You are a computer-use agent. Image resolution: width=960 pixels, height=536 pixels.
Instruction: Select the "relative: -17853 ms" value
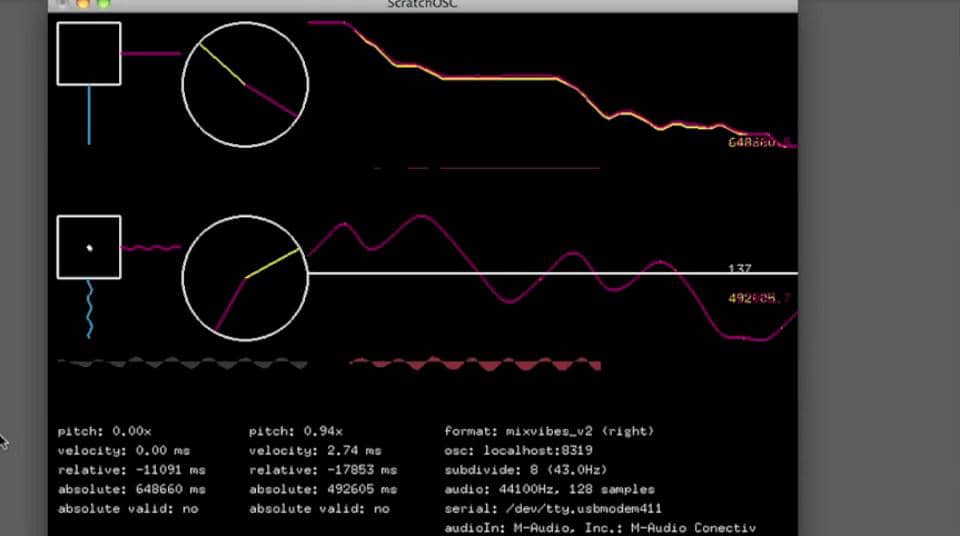tap(323, 470)
